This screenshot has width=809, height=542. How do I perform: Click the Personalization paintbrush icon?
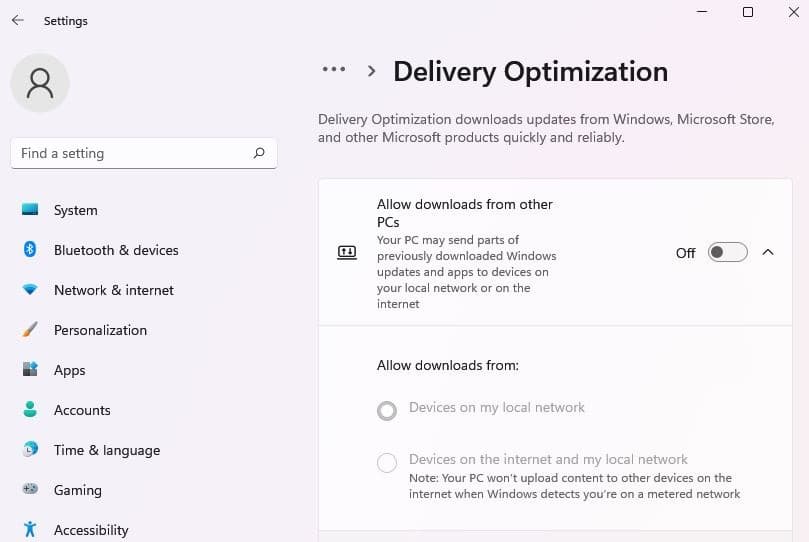coord(30,330)
